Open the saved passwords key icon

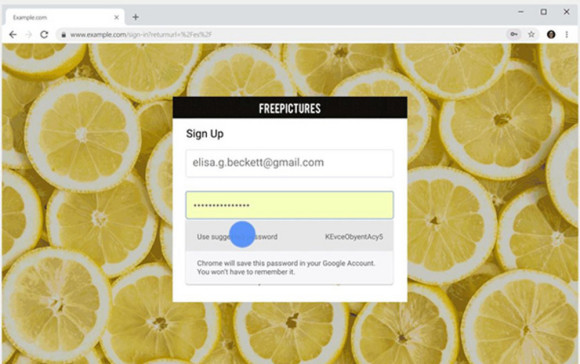(x=514, y=34)
